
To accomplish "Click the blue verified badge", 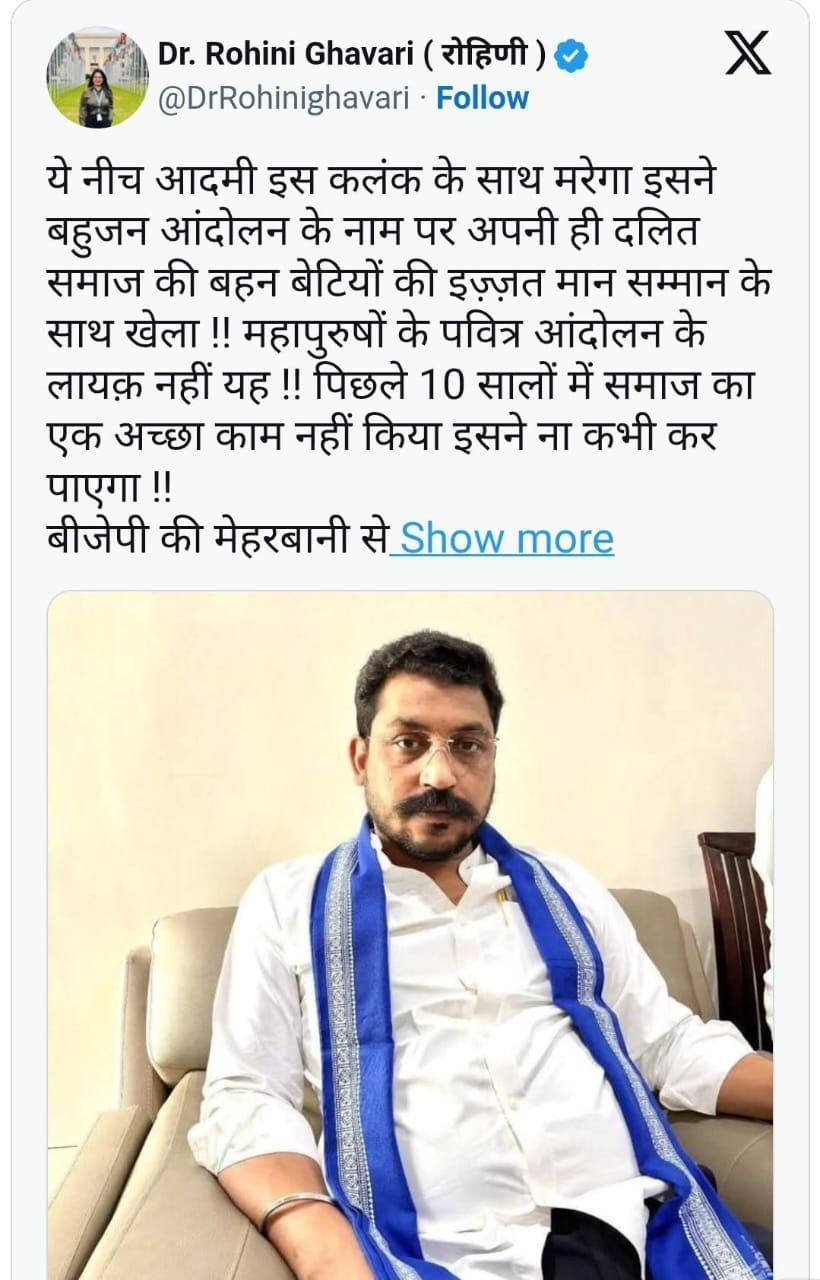I will point(571,57).
